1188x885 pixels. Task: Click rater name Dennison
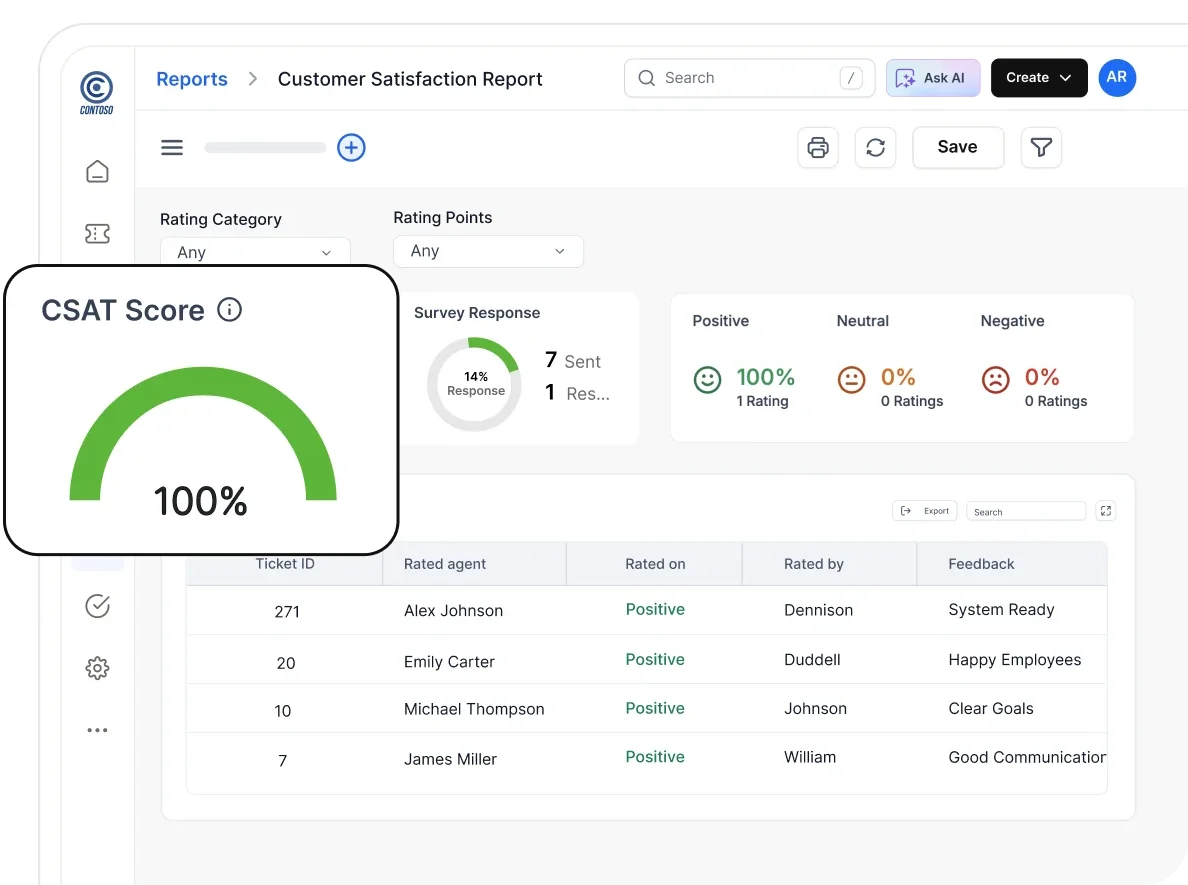[x=818, y=610]
